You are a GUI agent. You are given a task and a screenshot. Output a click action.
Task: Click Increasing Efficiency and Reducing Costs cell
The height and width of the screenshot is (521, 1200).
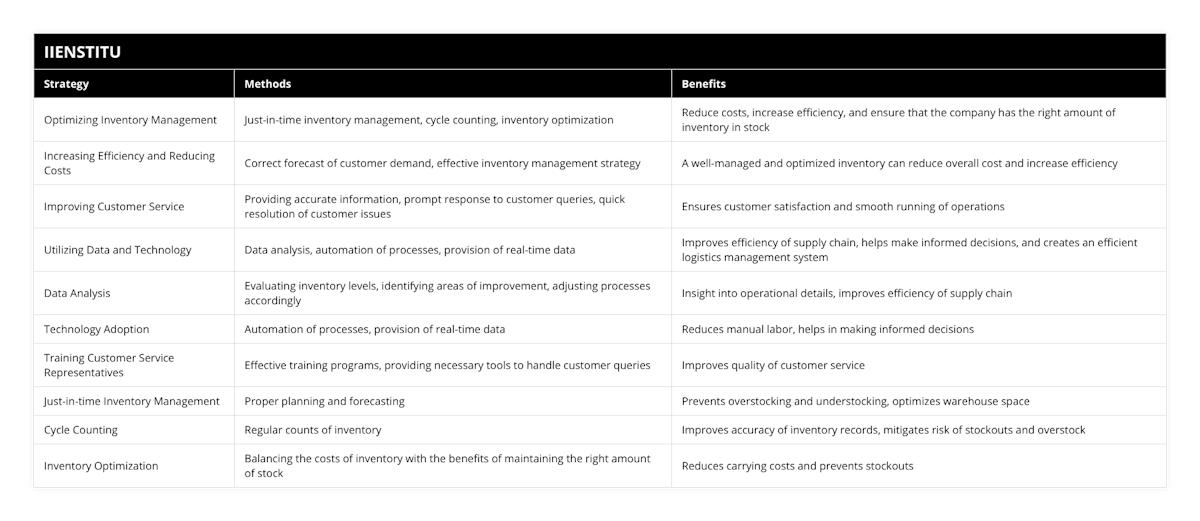pyautogui.click(x=134, y=163)
